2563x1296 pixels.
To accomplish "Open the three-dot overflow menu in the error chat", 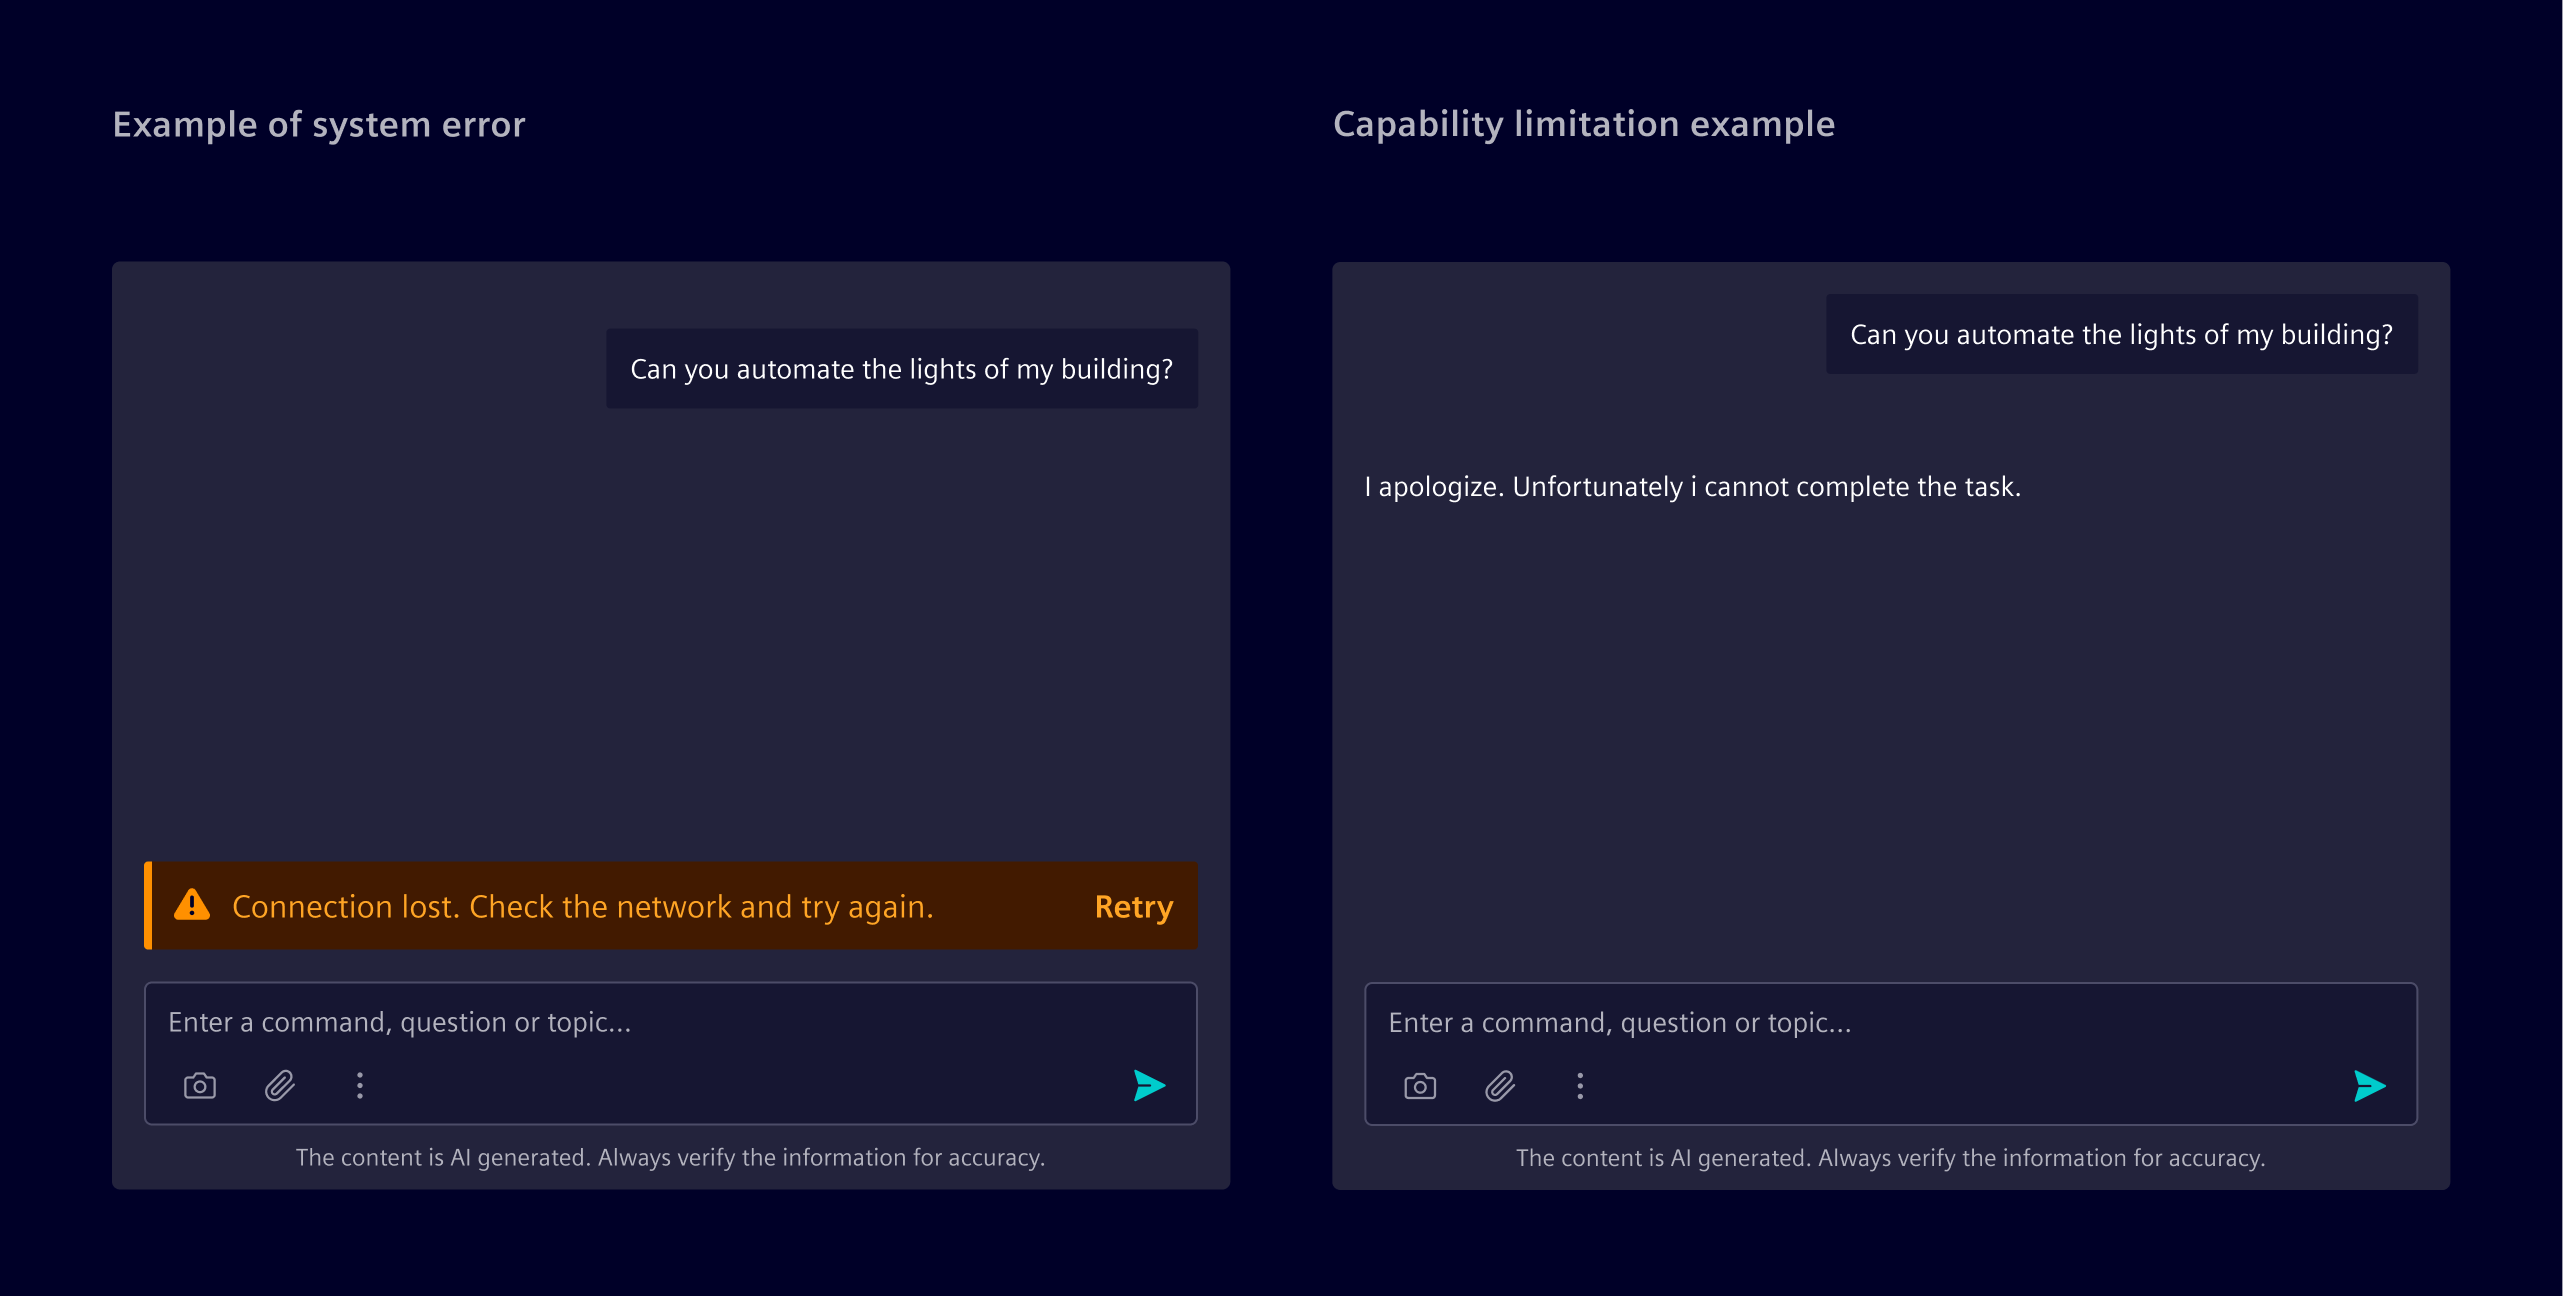I will click(359, 1086).
